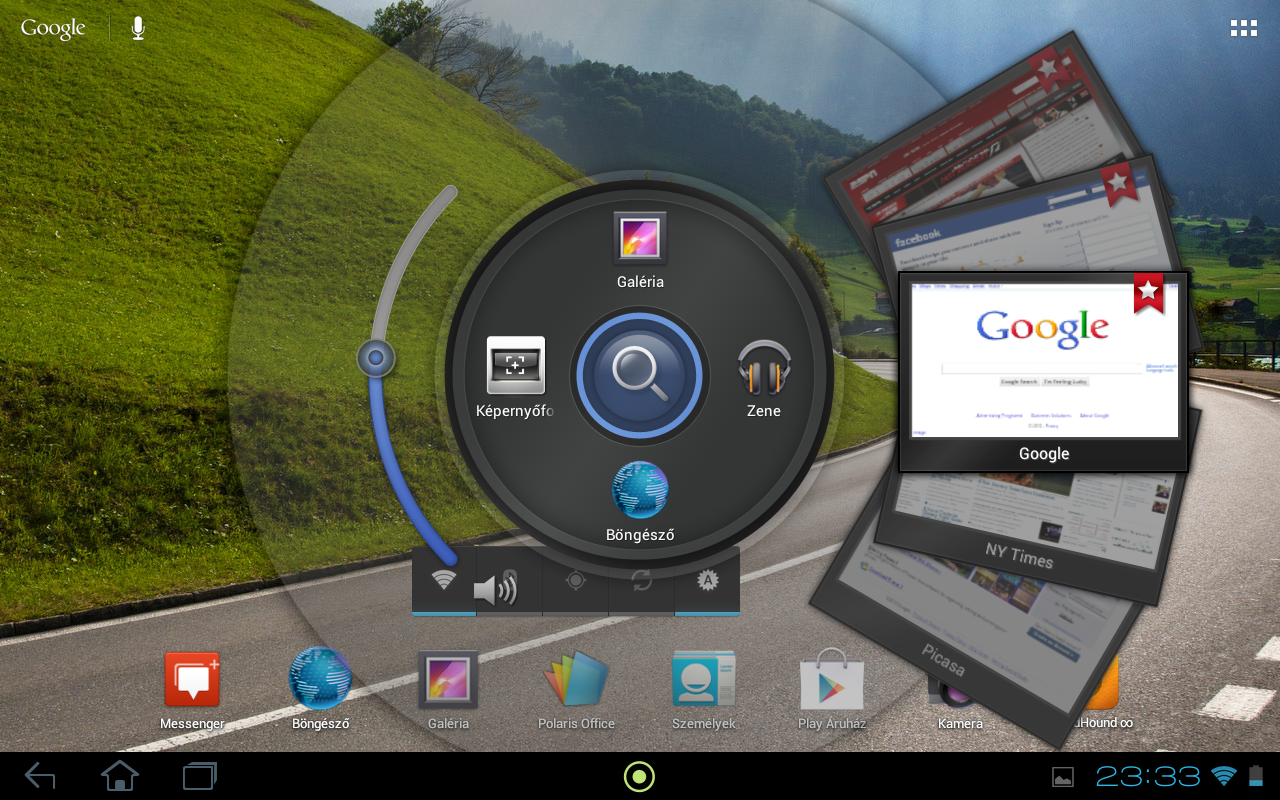Toggle the GPS location setting

(575, 580)
